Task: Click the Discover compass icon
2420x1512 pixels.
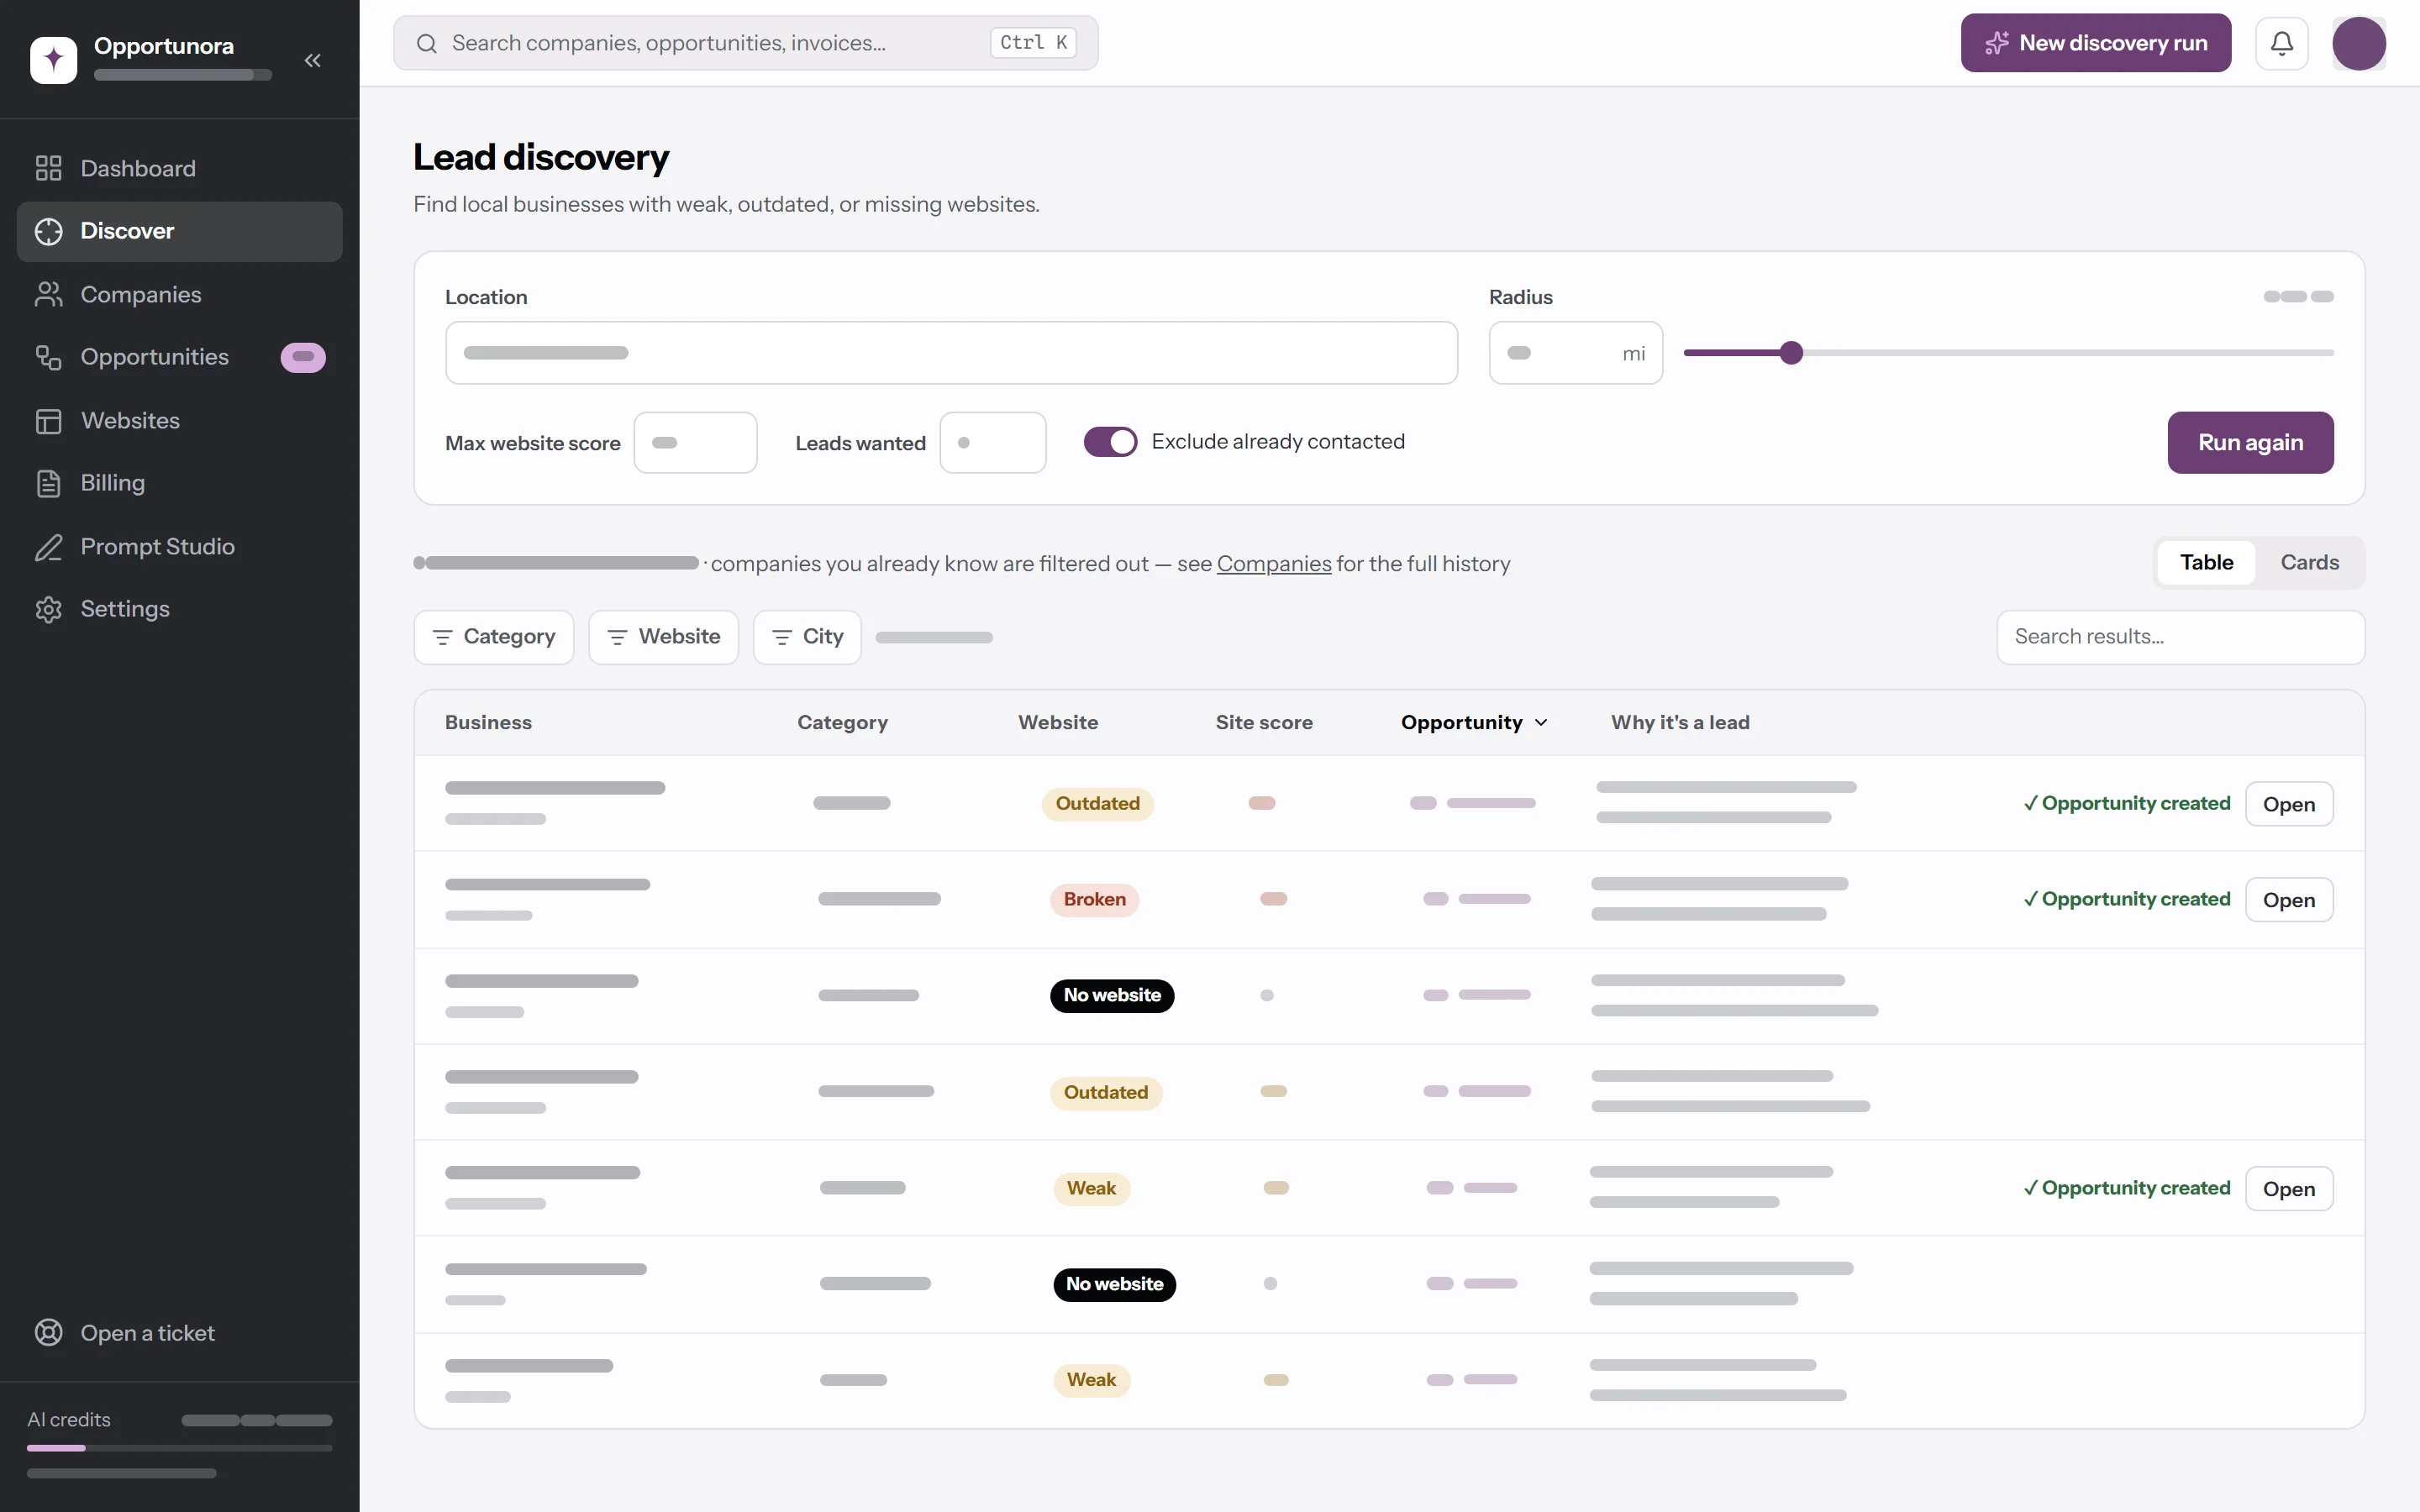Action: [48, 231]
